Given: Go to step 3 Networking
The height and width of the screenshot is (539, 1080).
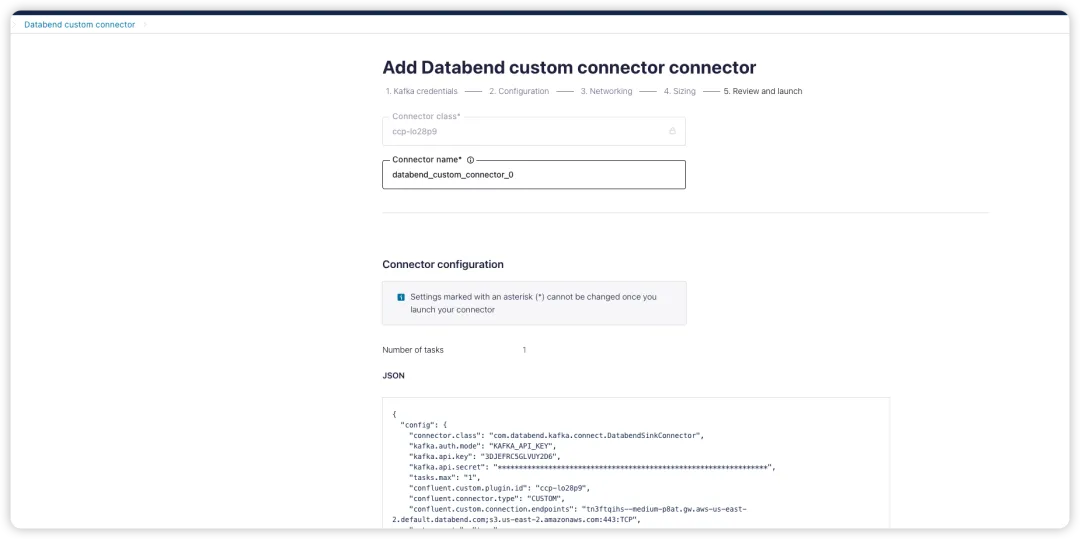Looking at the screenshot, I should 606,91.
